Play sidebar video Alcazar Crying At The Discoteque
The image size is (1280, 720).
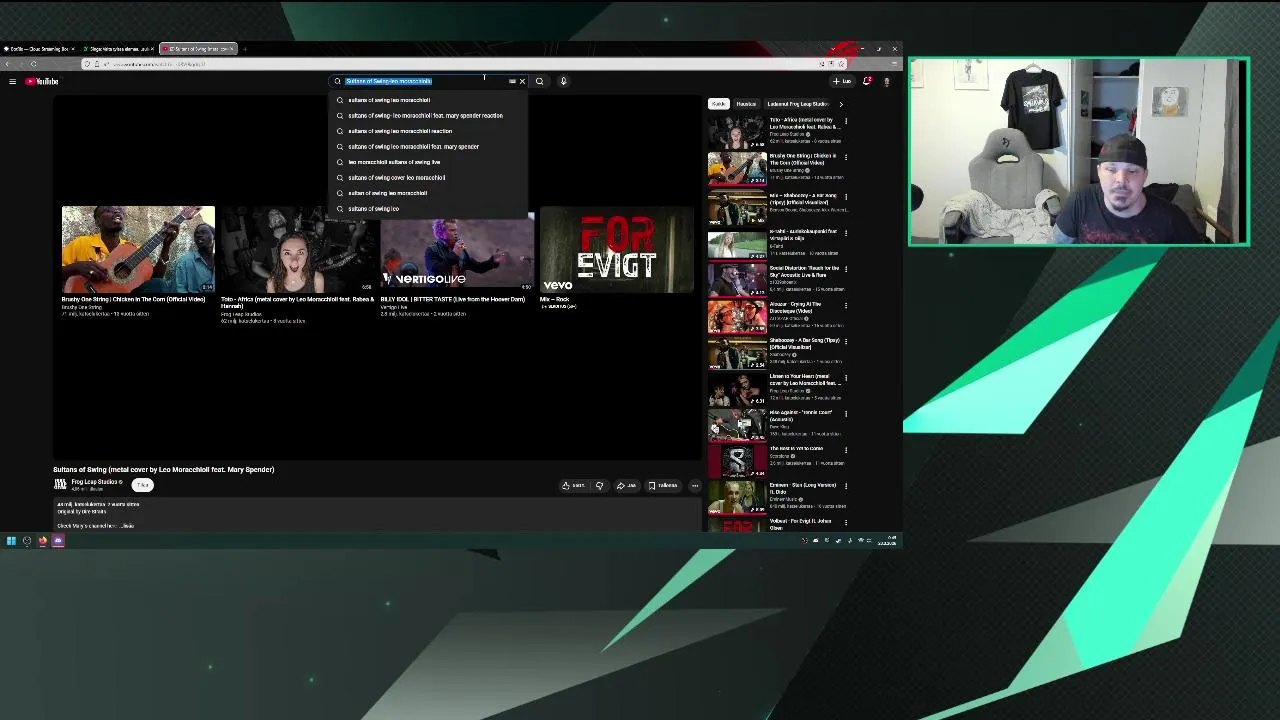coord(737,316)
